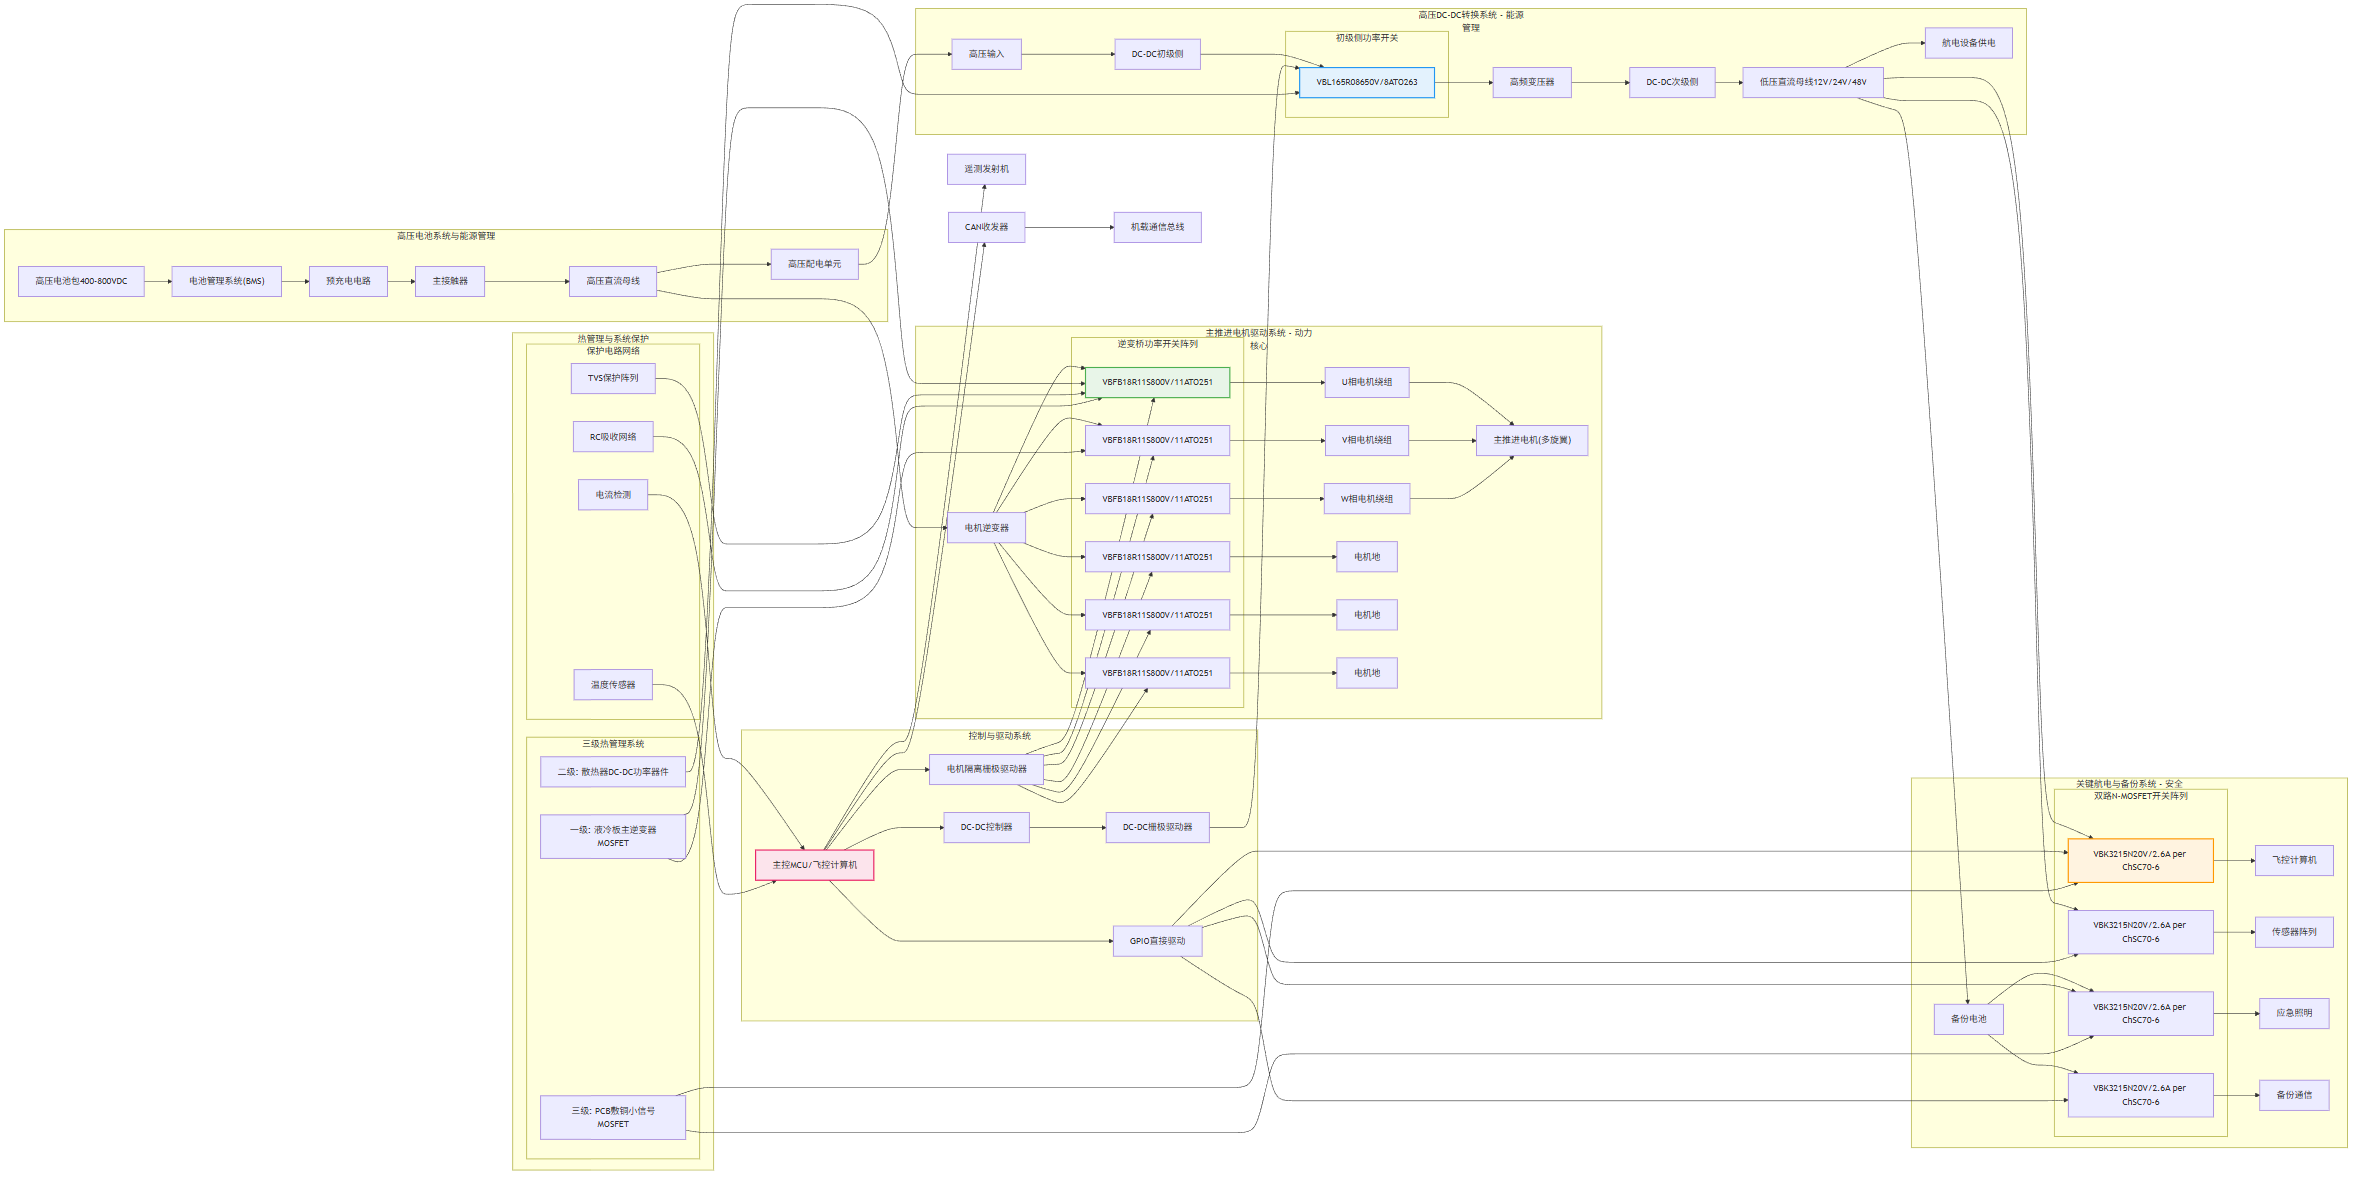Select the W相电机绕组 node
The width and height of the screenshot is (2368, 1184).
coord(1367,499)
